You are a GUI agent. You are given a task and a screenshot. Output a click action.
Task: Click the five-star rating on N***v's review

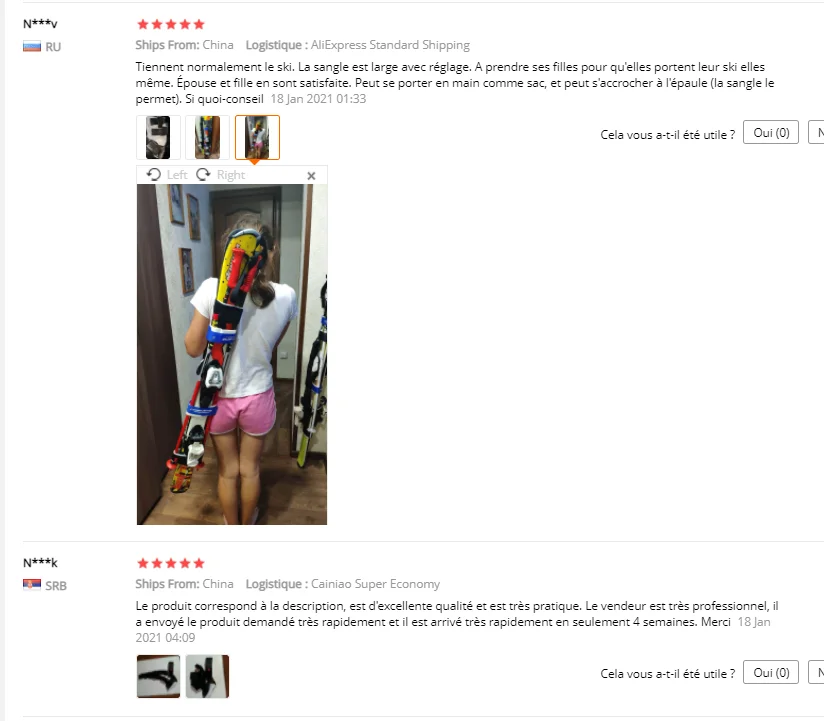point(171,24)
